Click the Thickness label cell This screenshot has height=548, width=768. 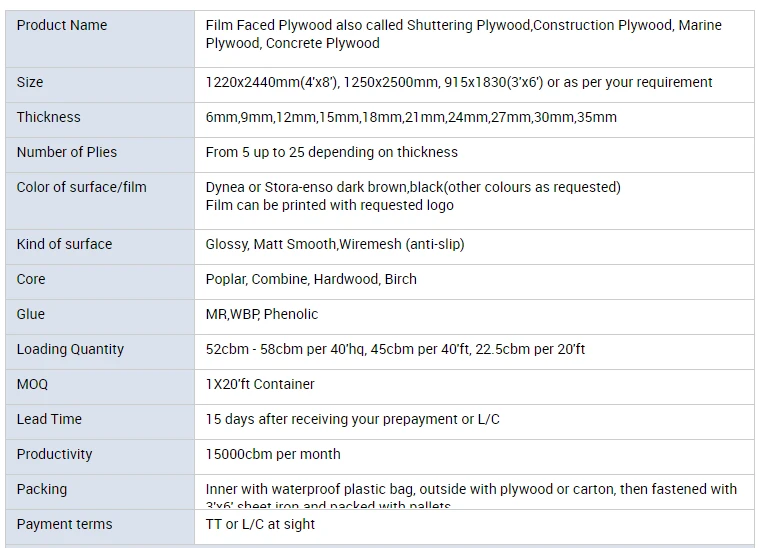coord(100,120)
